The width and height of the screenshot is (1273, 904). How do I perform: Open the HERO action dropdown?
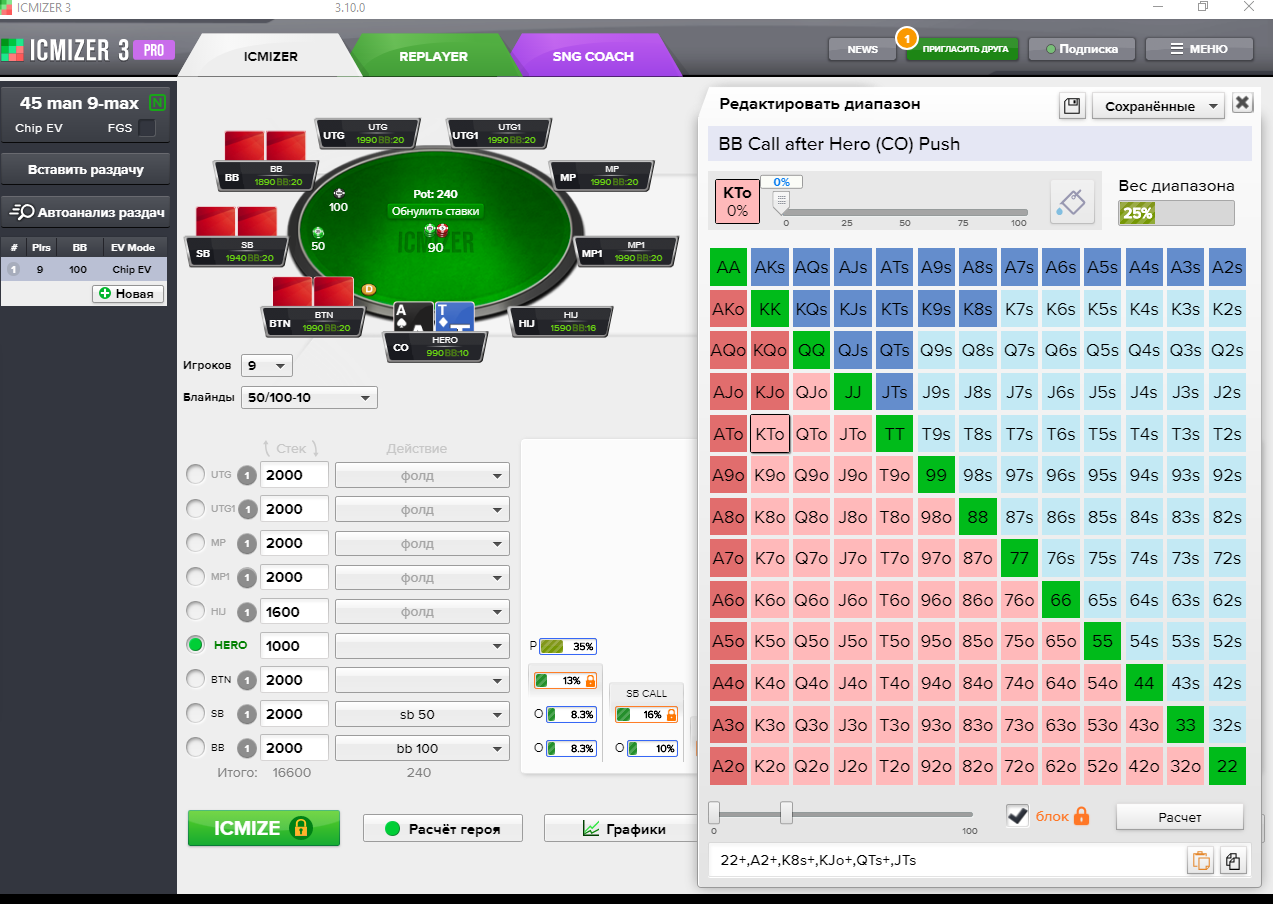[422, 646]
